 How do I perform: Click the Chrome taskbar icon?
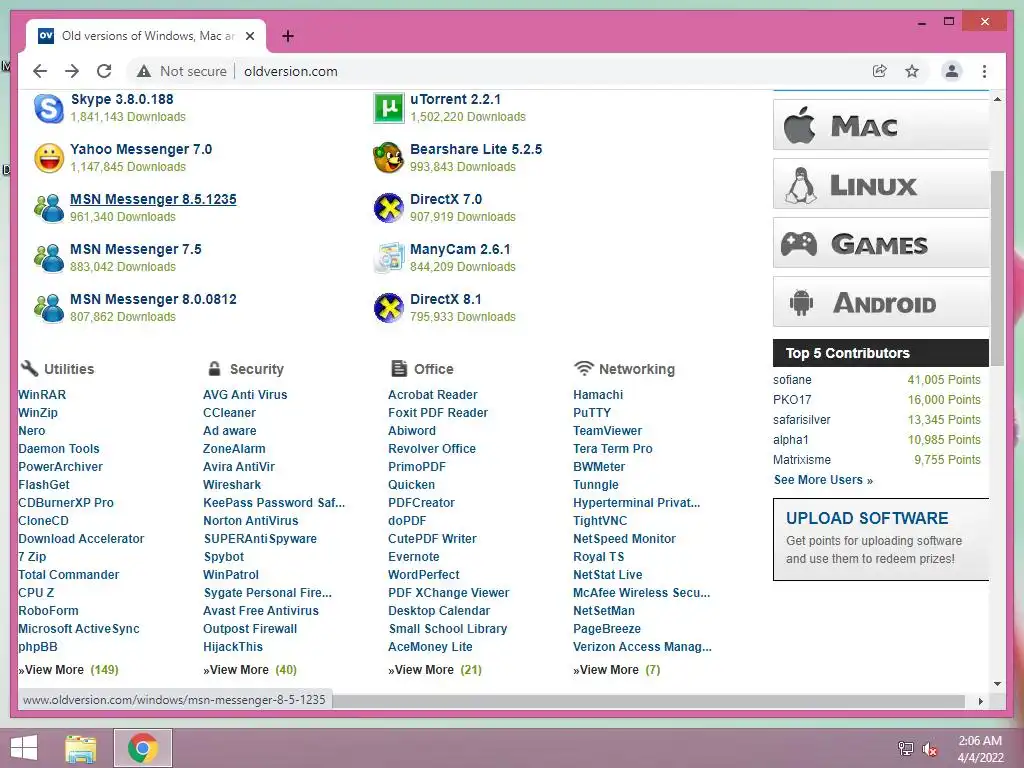(x=143, y=748)
